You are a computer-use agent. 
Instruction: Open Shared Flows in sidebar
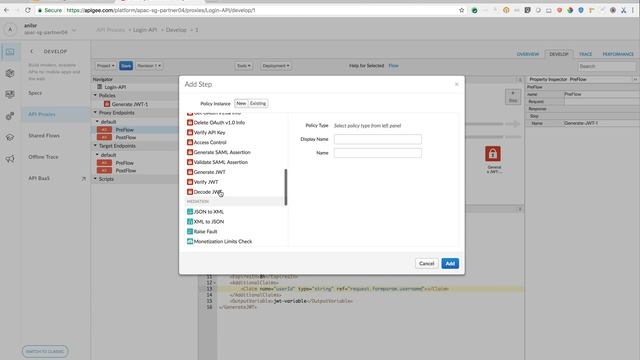[44, 136]
